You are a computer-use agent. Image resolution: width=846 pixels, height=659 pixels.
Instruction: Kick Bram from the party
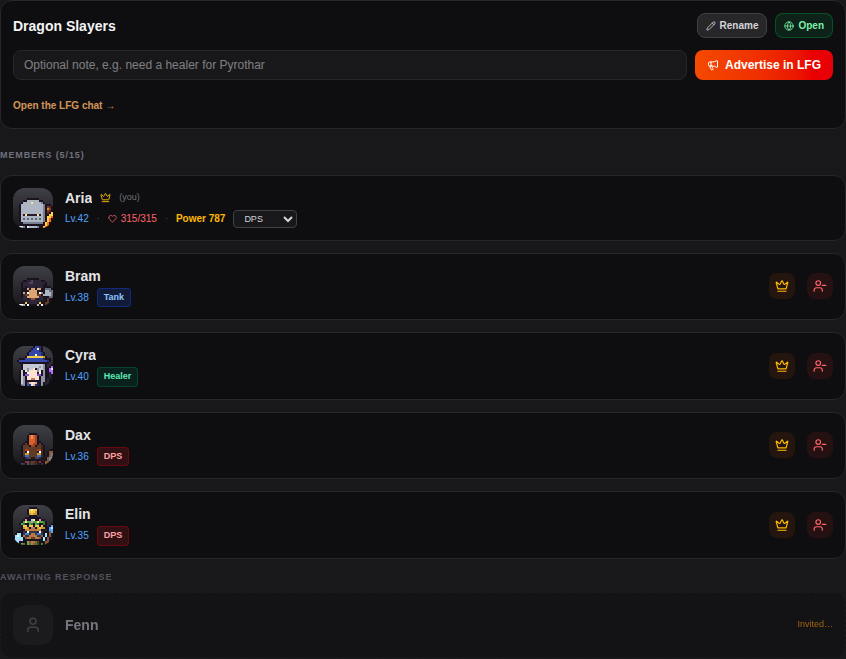click(820, 286)
